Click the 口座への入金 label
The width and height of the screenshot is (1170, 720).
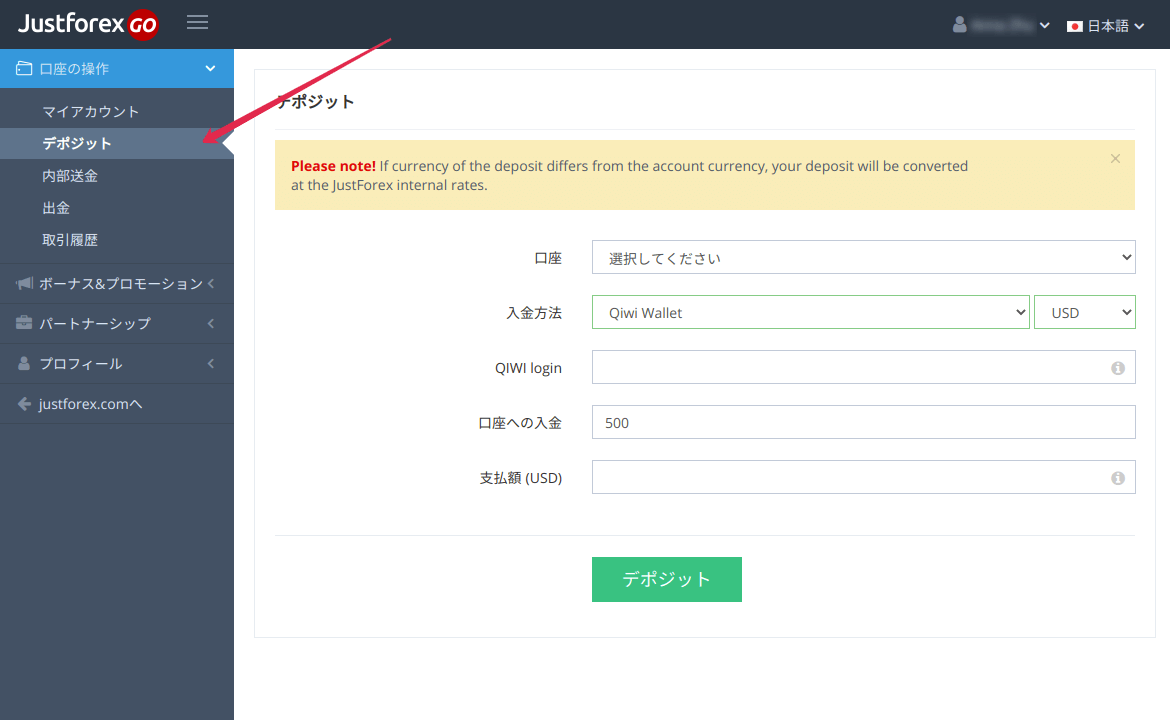520,423
